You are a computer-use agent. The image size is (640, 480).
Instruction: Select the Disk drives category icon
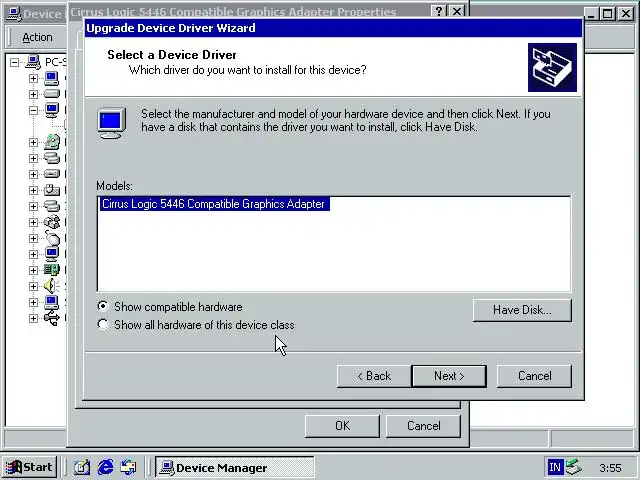pyautogui.click(x=52, y=94)
